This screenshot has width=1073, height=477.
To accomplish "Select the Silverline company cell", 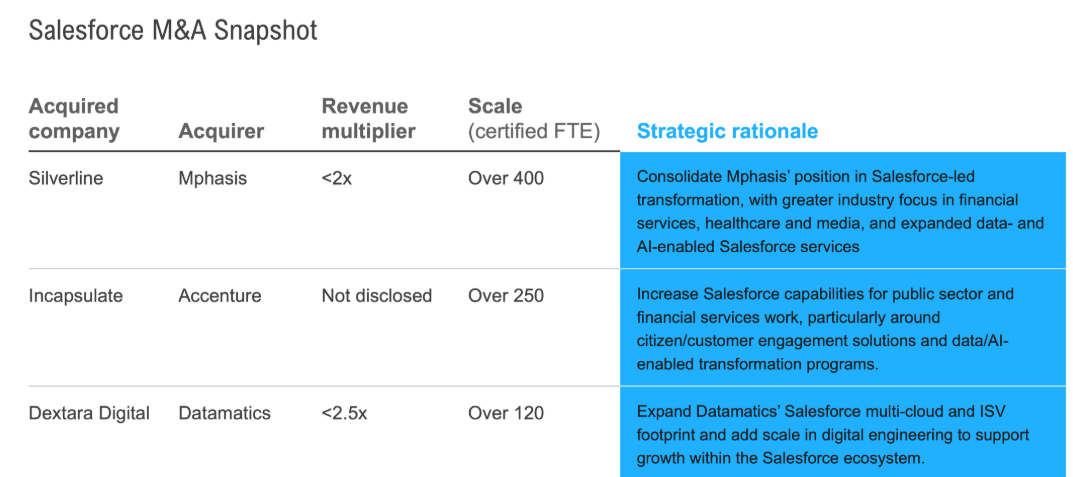I will [66, 179].
